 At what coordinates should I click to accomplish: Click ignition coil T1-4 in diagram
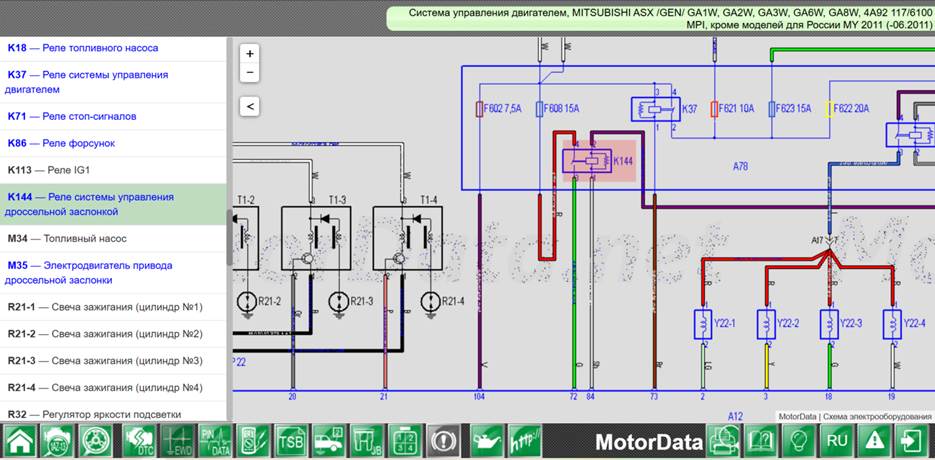tap(408, 238)
